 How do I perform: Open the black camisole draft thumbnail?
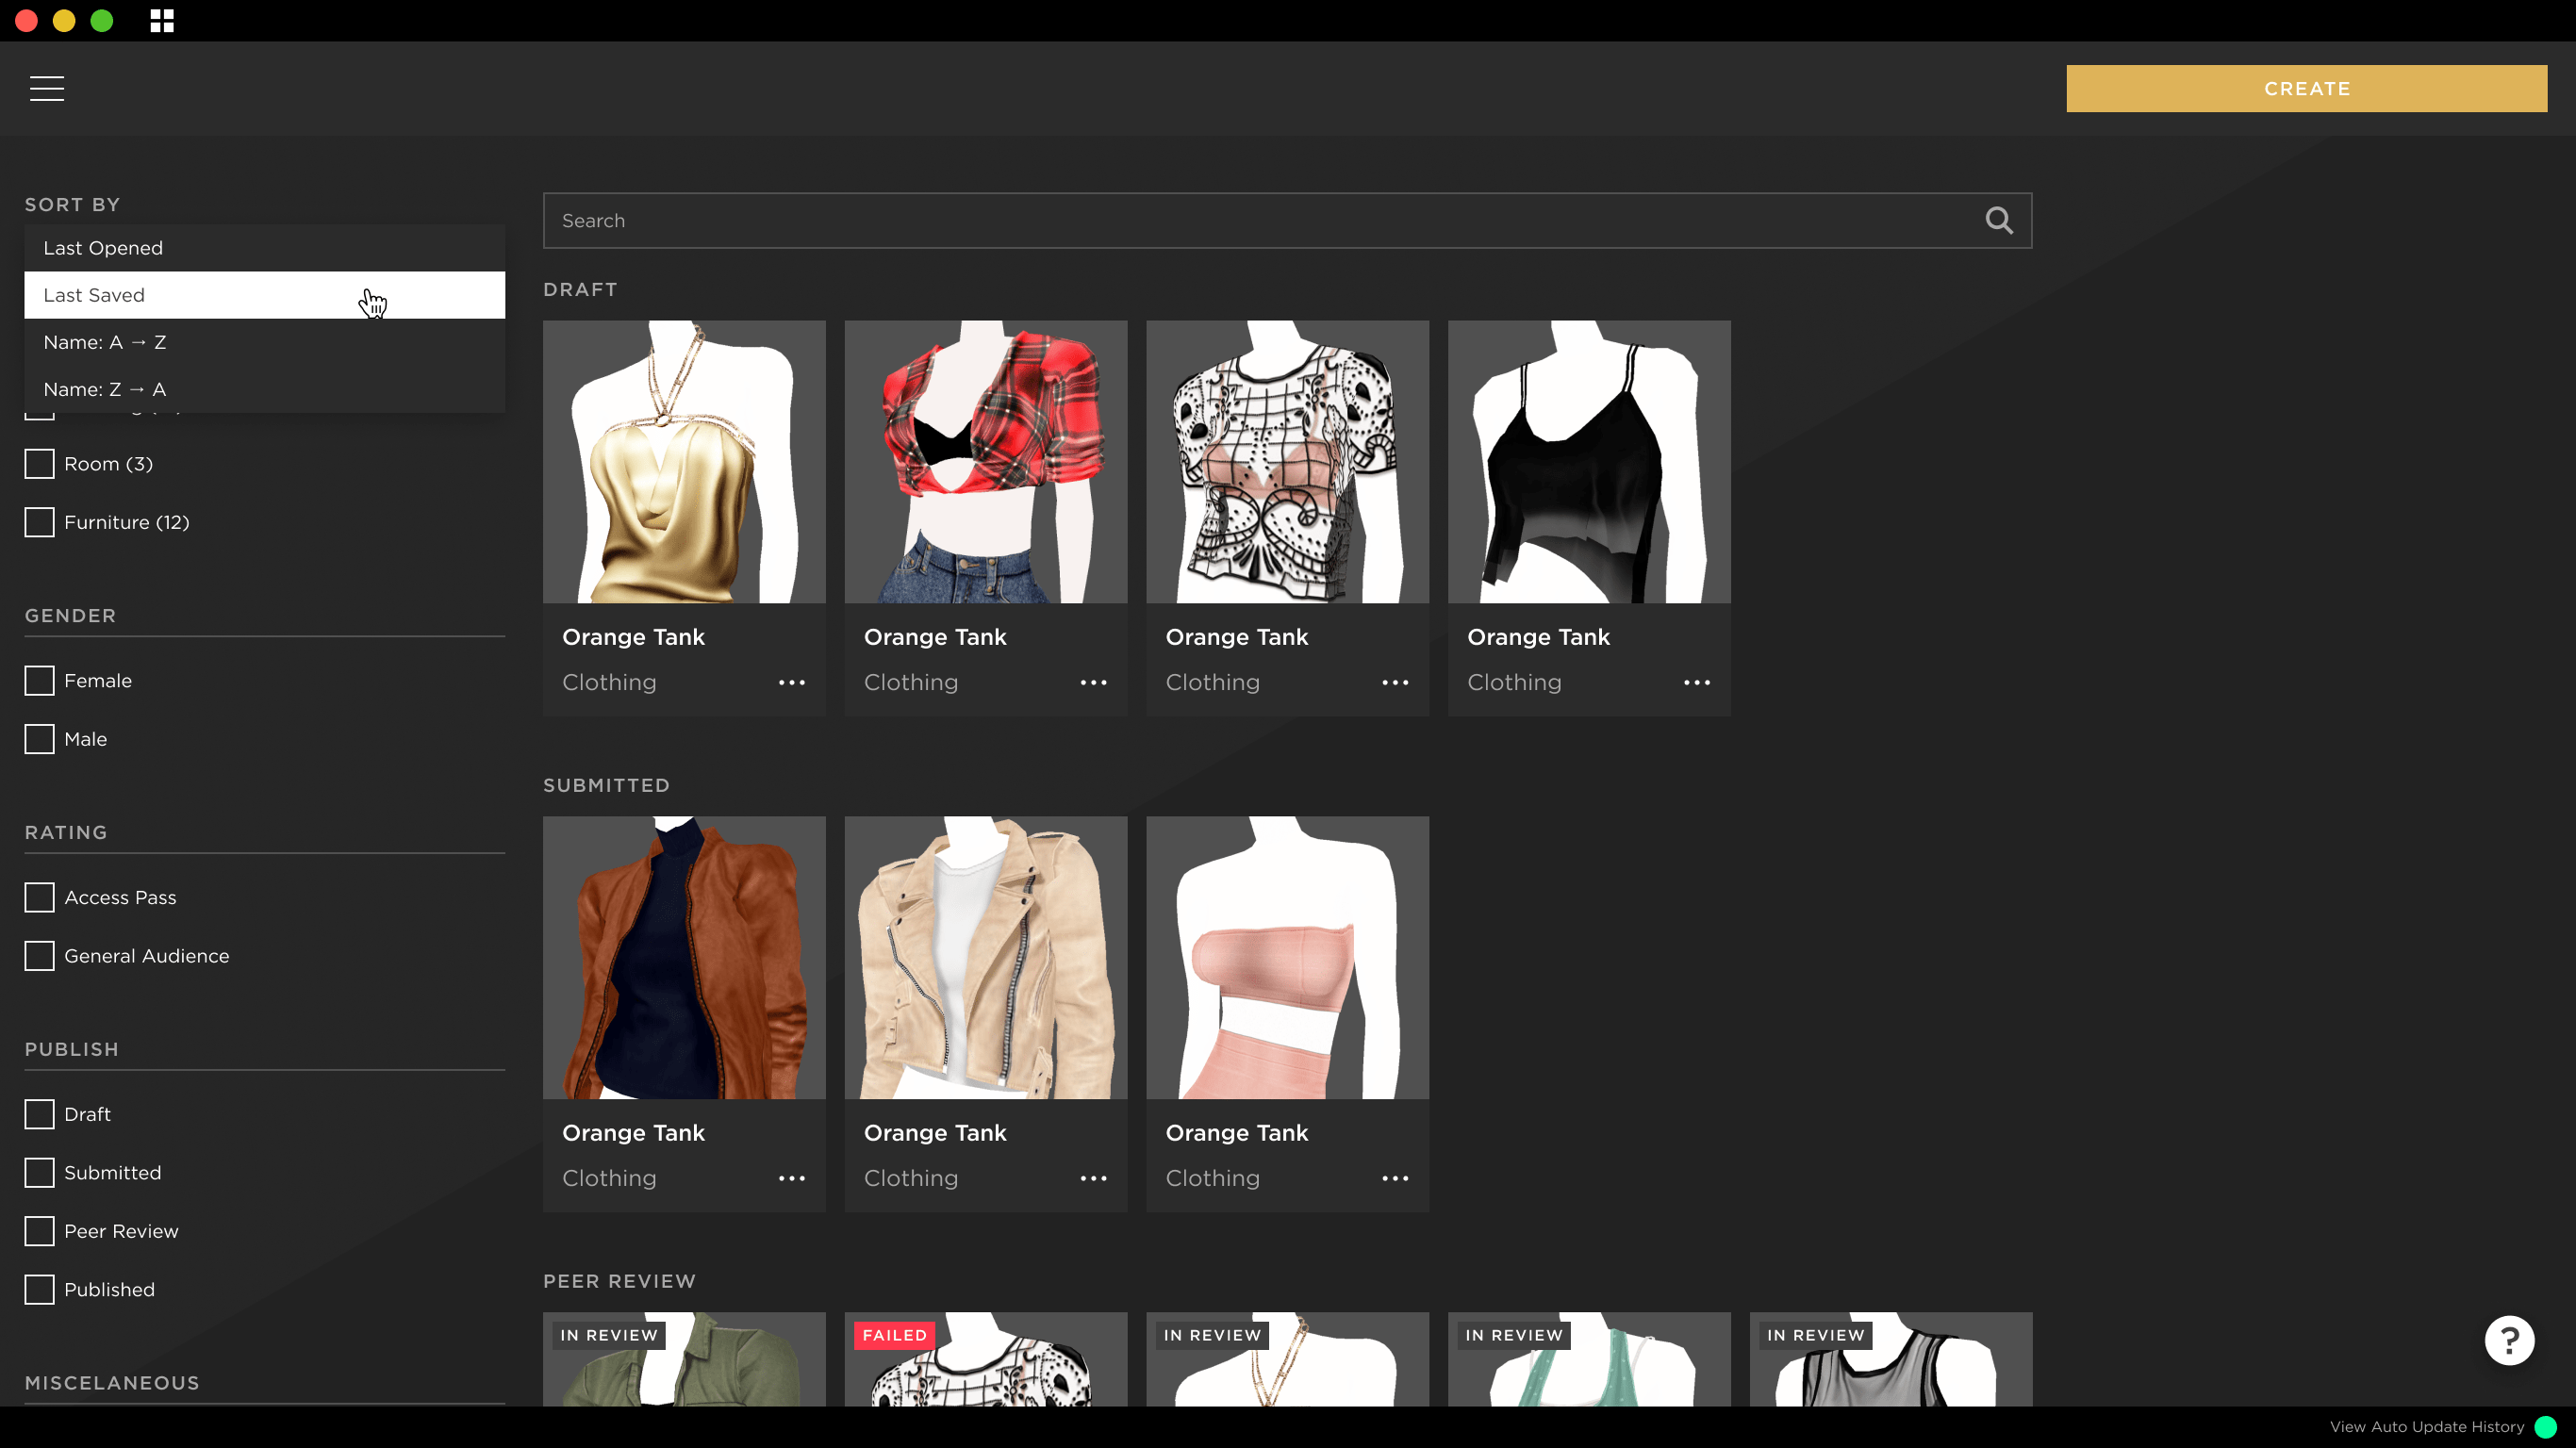pyautogui.click(x=1588, y=462)
